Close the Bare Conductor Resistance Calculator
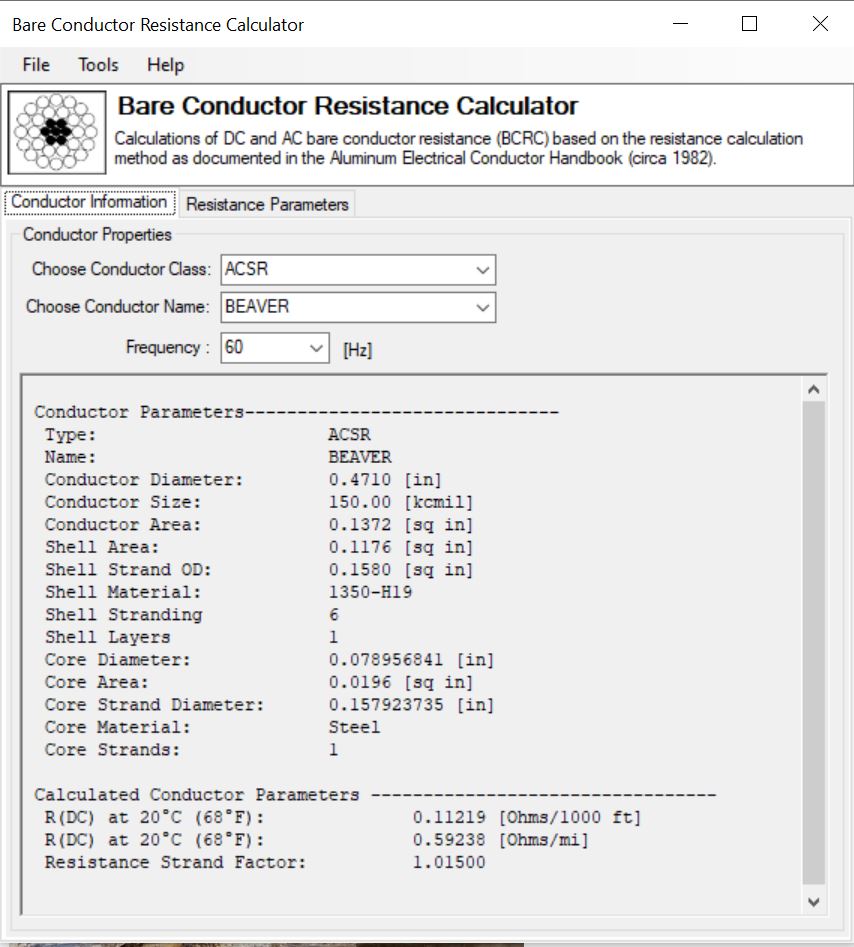The height and width of the screenshot is (947, 854). [x=820, y=24]
